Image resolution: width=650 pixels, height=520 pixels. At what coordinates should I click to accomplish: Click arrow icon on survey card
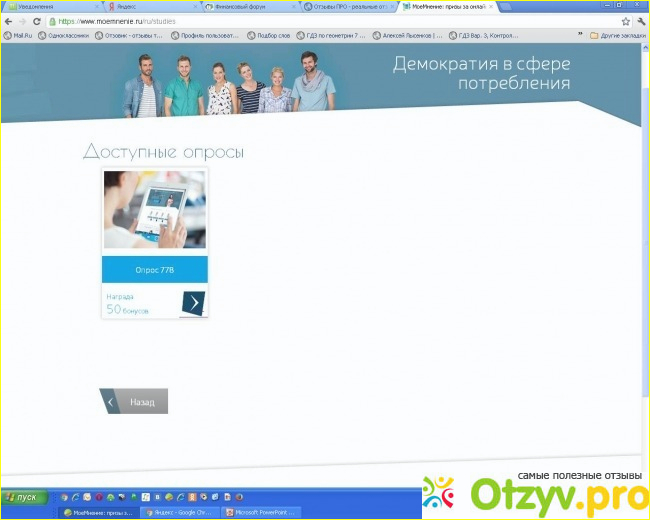(195, 302)
